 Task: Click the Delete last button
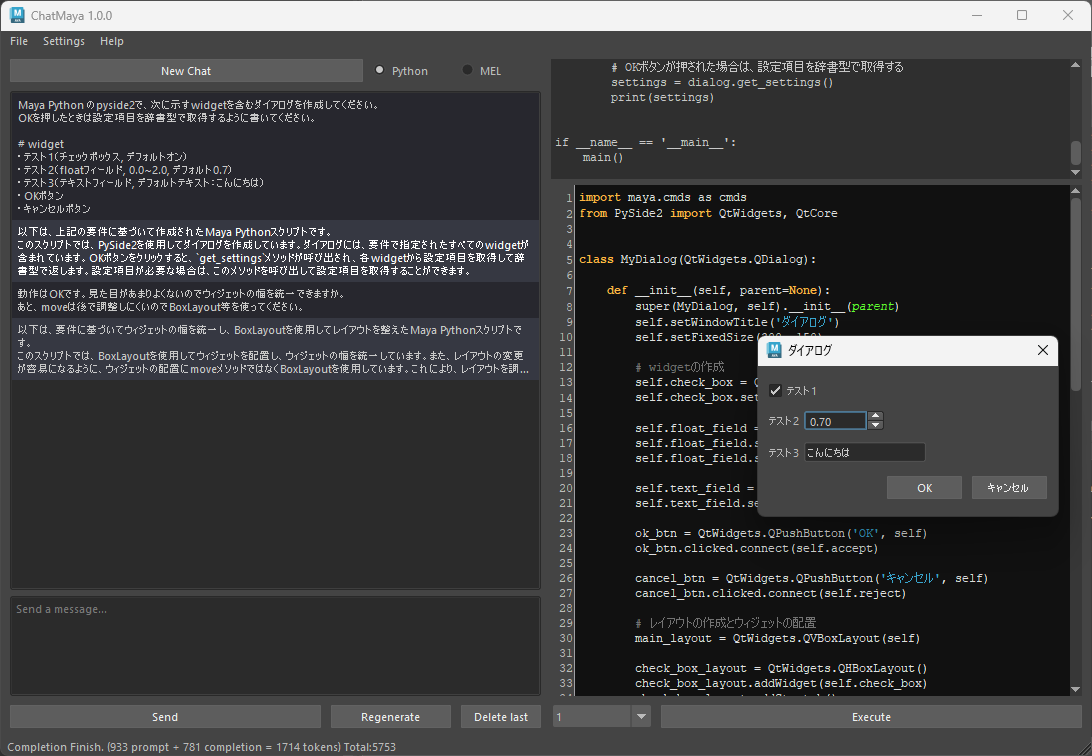500,717
